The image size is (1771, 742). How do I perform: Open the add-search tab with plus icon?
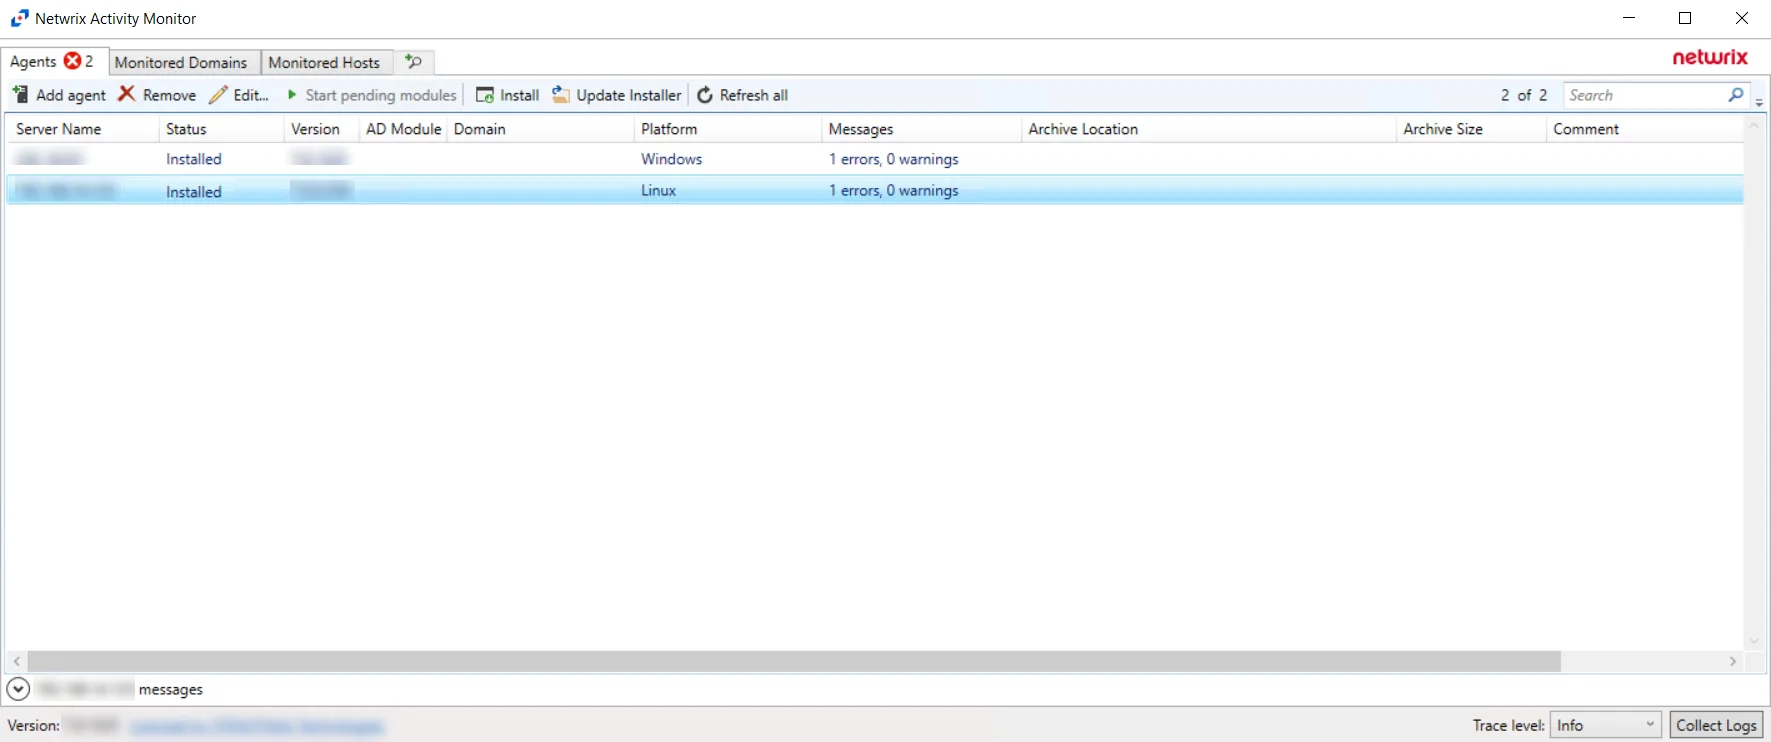pos(414,62)
